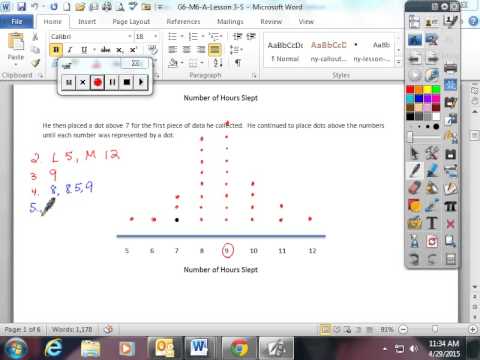The height and width of the screenshot is (360, 480).
Task: Toggle Bold formatting
Action: pyautogui.click(x=56, y=50)
